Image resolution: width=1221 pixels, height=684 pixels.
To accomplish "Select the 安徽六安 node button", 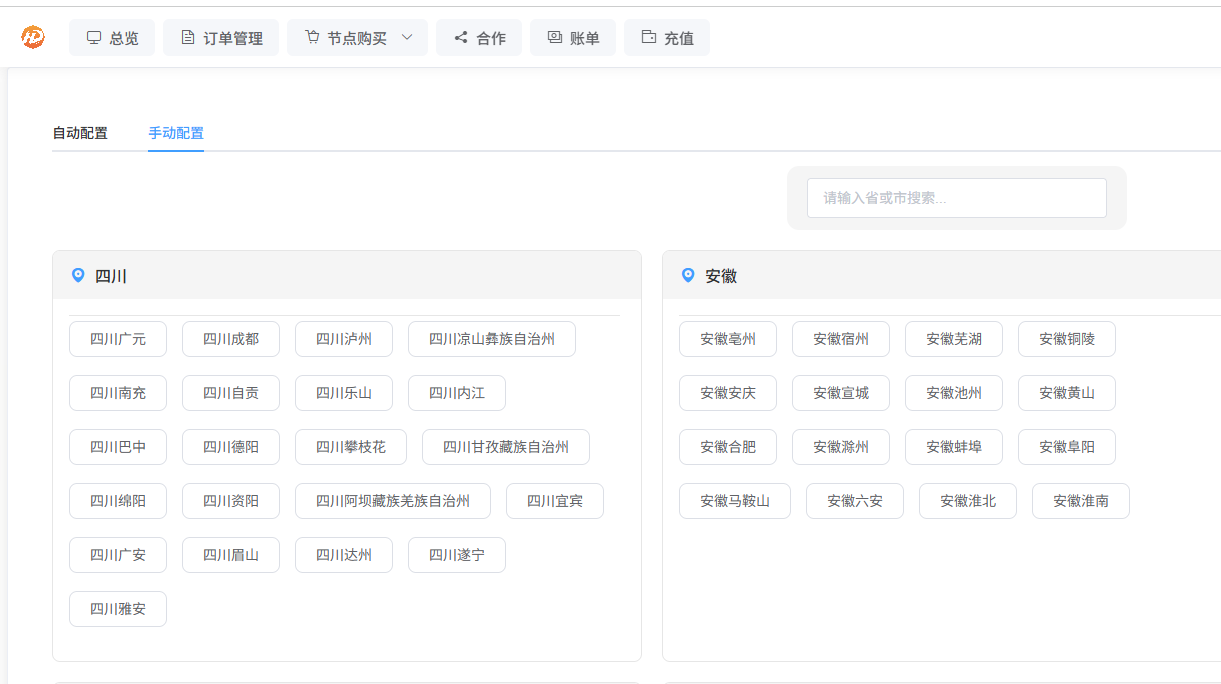I will pyautogui.click(x=855, y=501).
